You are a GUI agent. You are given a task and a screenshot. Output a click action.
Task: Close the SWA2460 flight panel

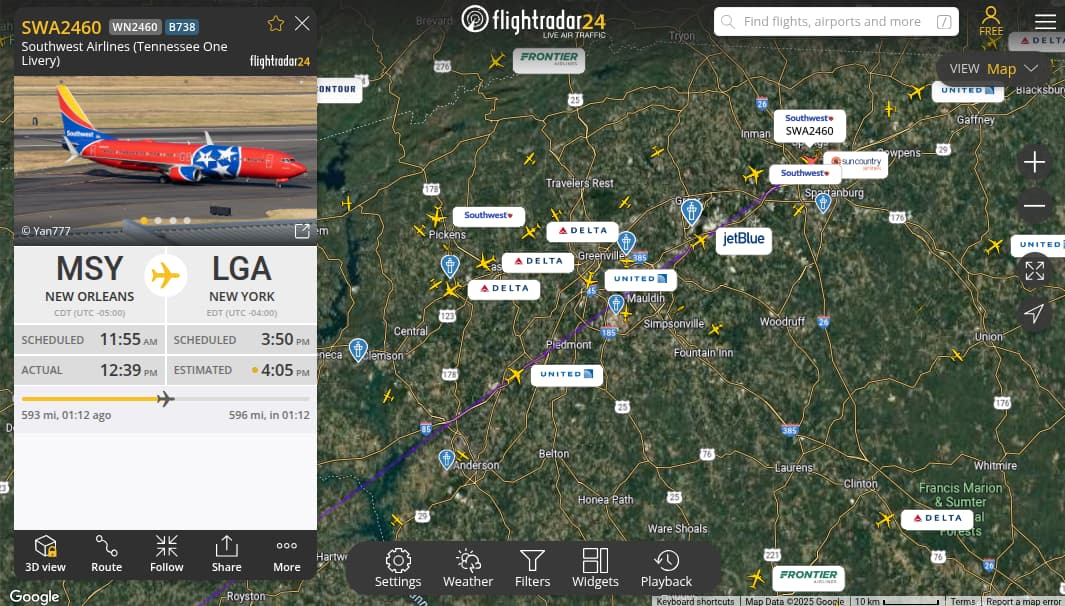(x=302, y=24)
